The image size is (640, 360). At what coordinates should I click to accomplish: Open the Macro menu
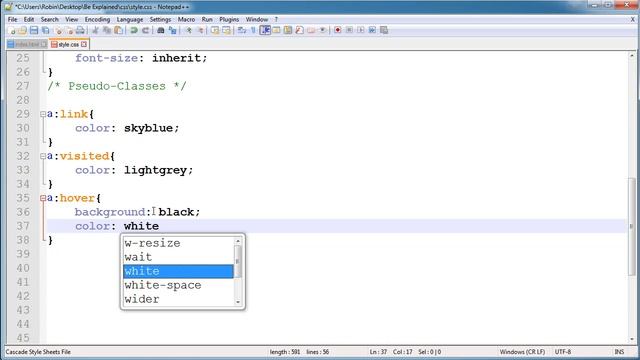pyautogui.click(x=186, y=19)
